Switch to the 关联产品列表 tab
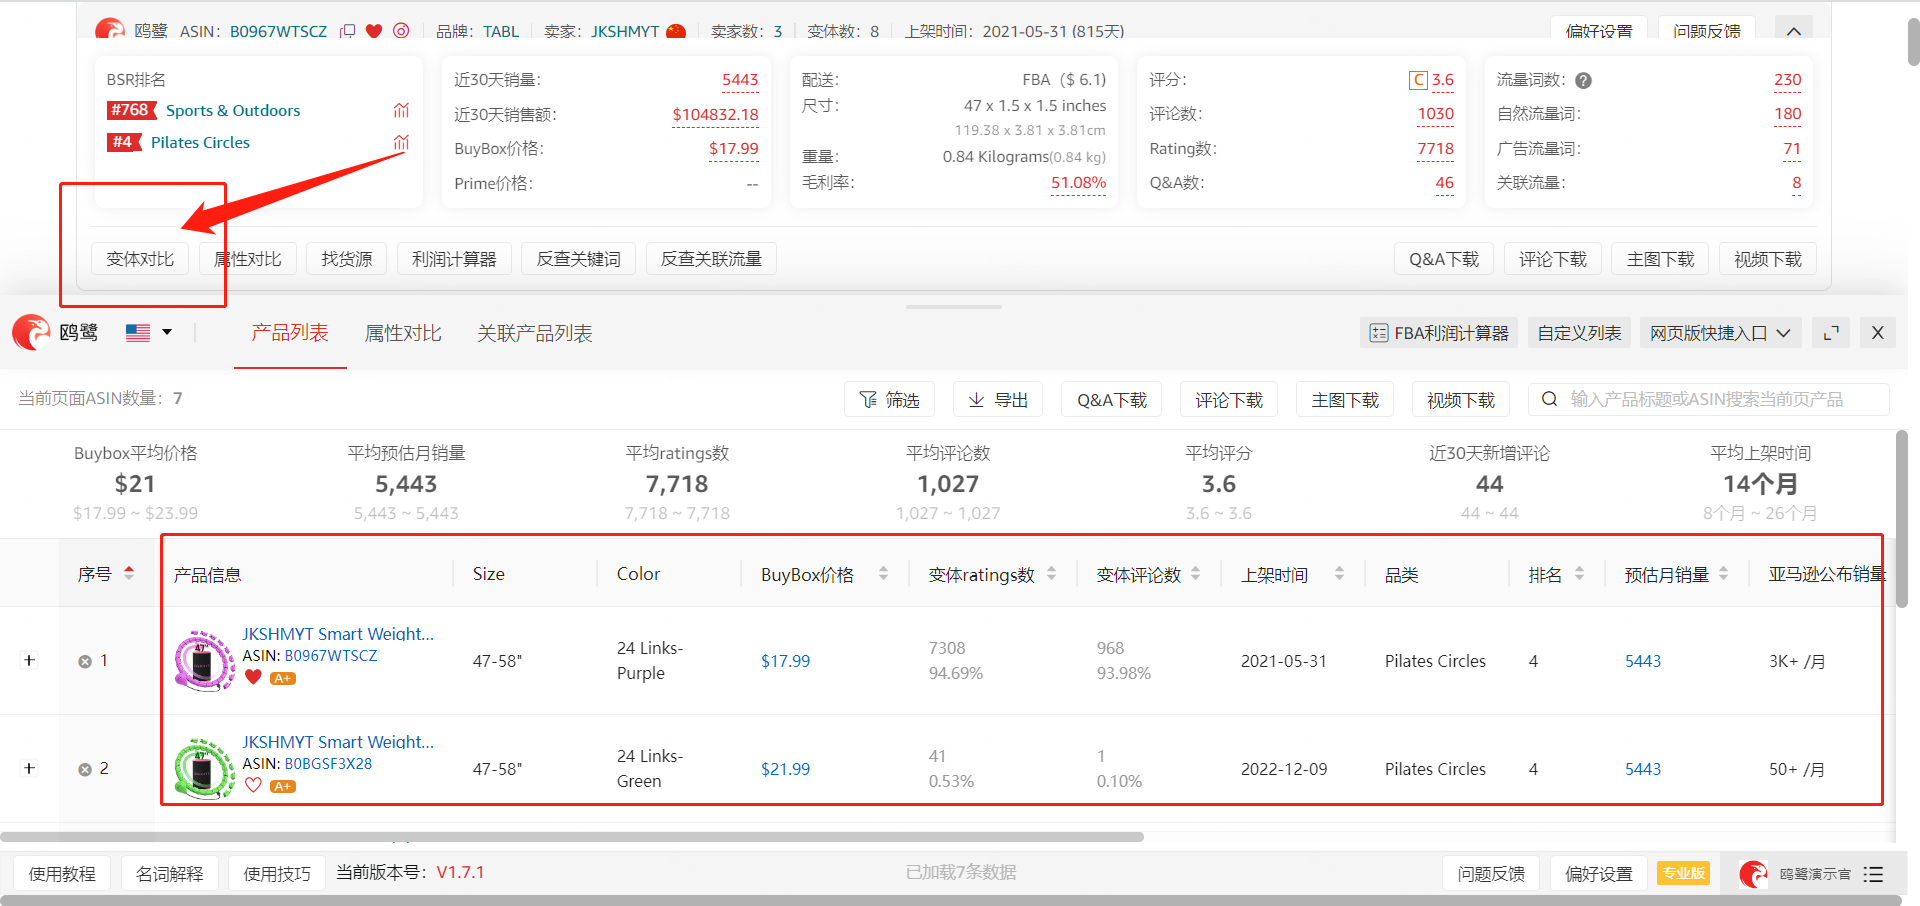This screenshot has width=1920, height=906. tap(535, 333)
